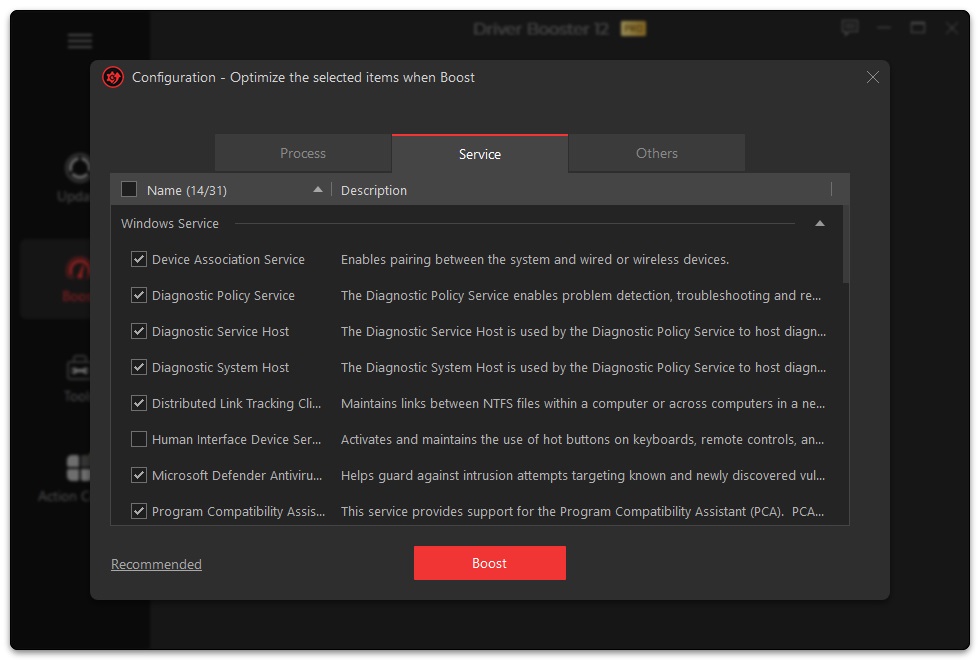The image size is (980, 660).
Task: Click the Description column header
Action: click(374, 191)
